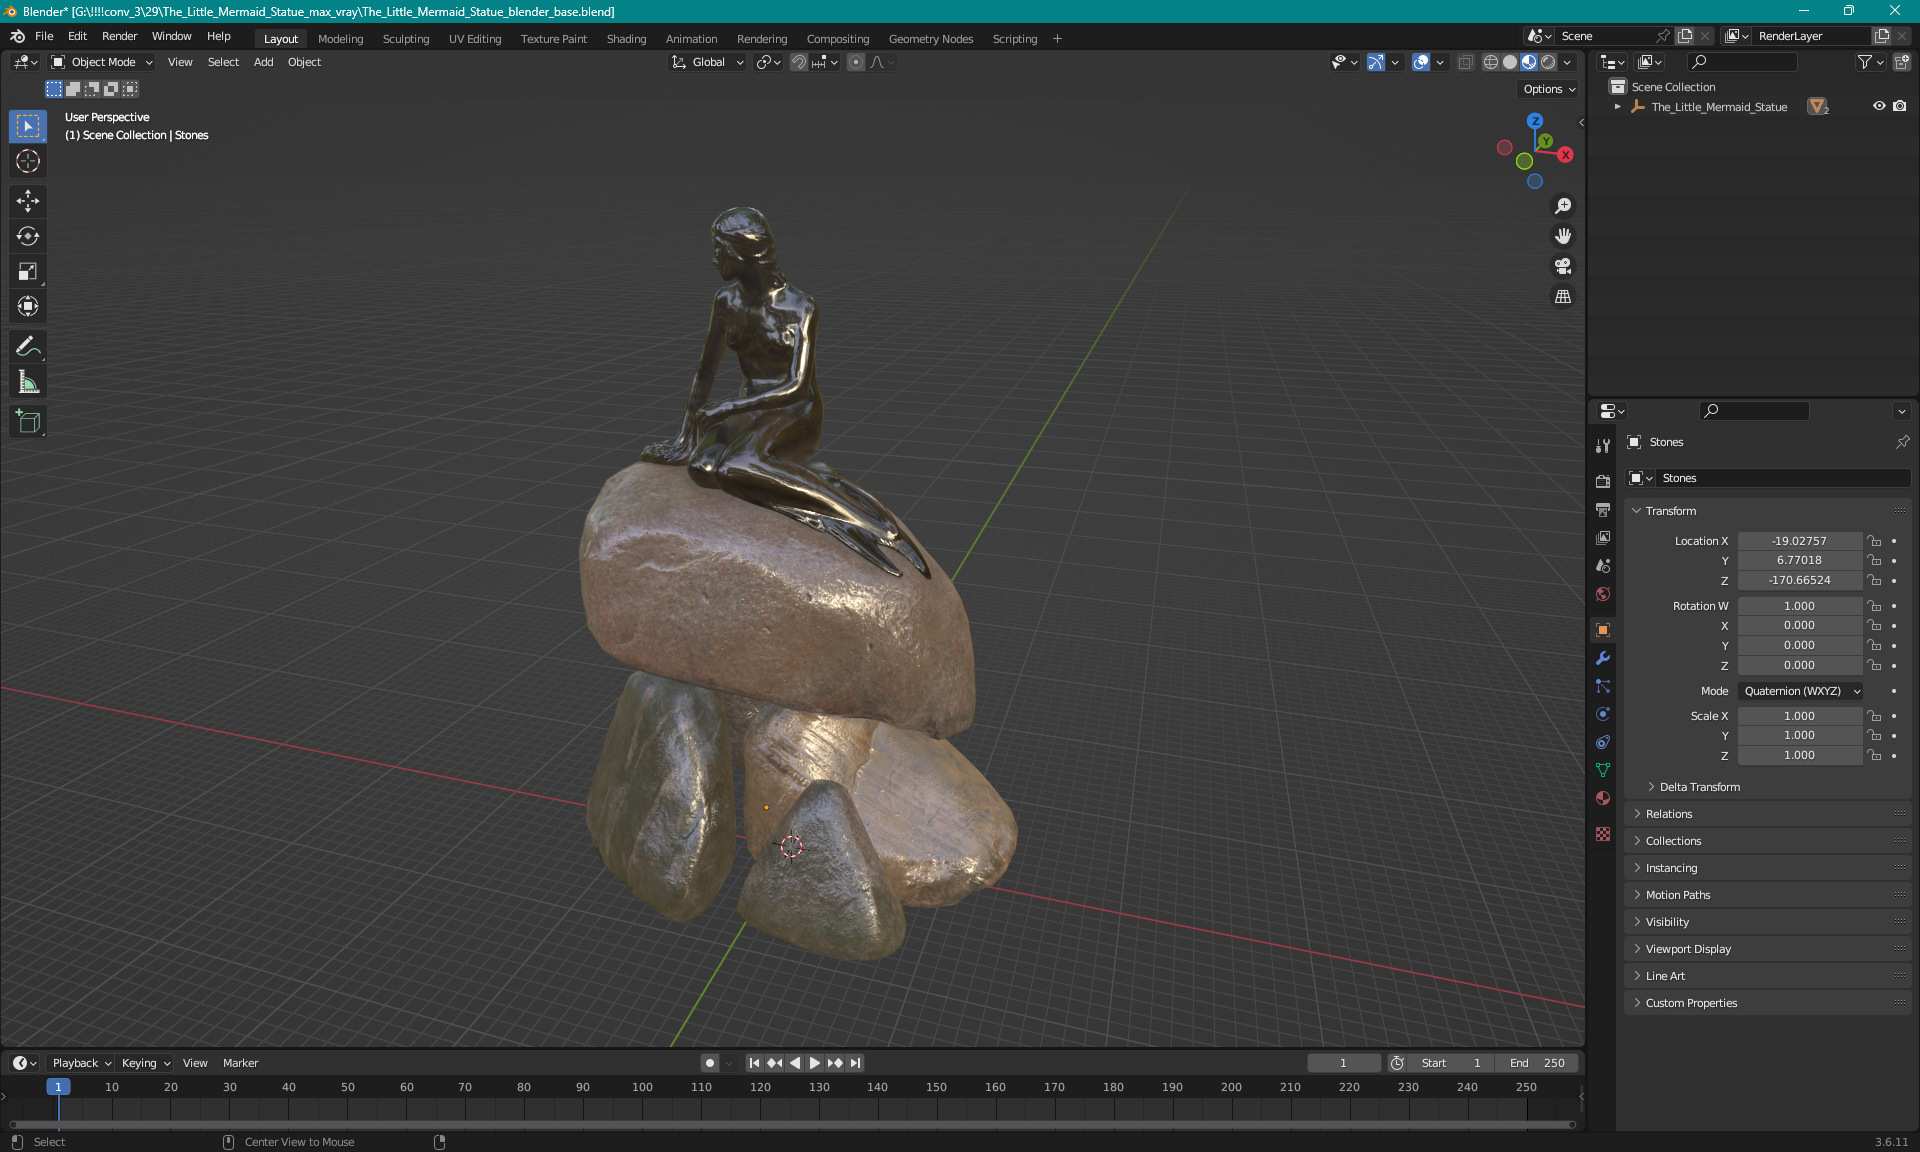
Task: Click the timeline Marker menu
Action: tap(240, 1063)
